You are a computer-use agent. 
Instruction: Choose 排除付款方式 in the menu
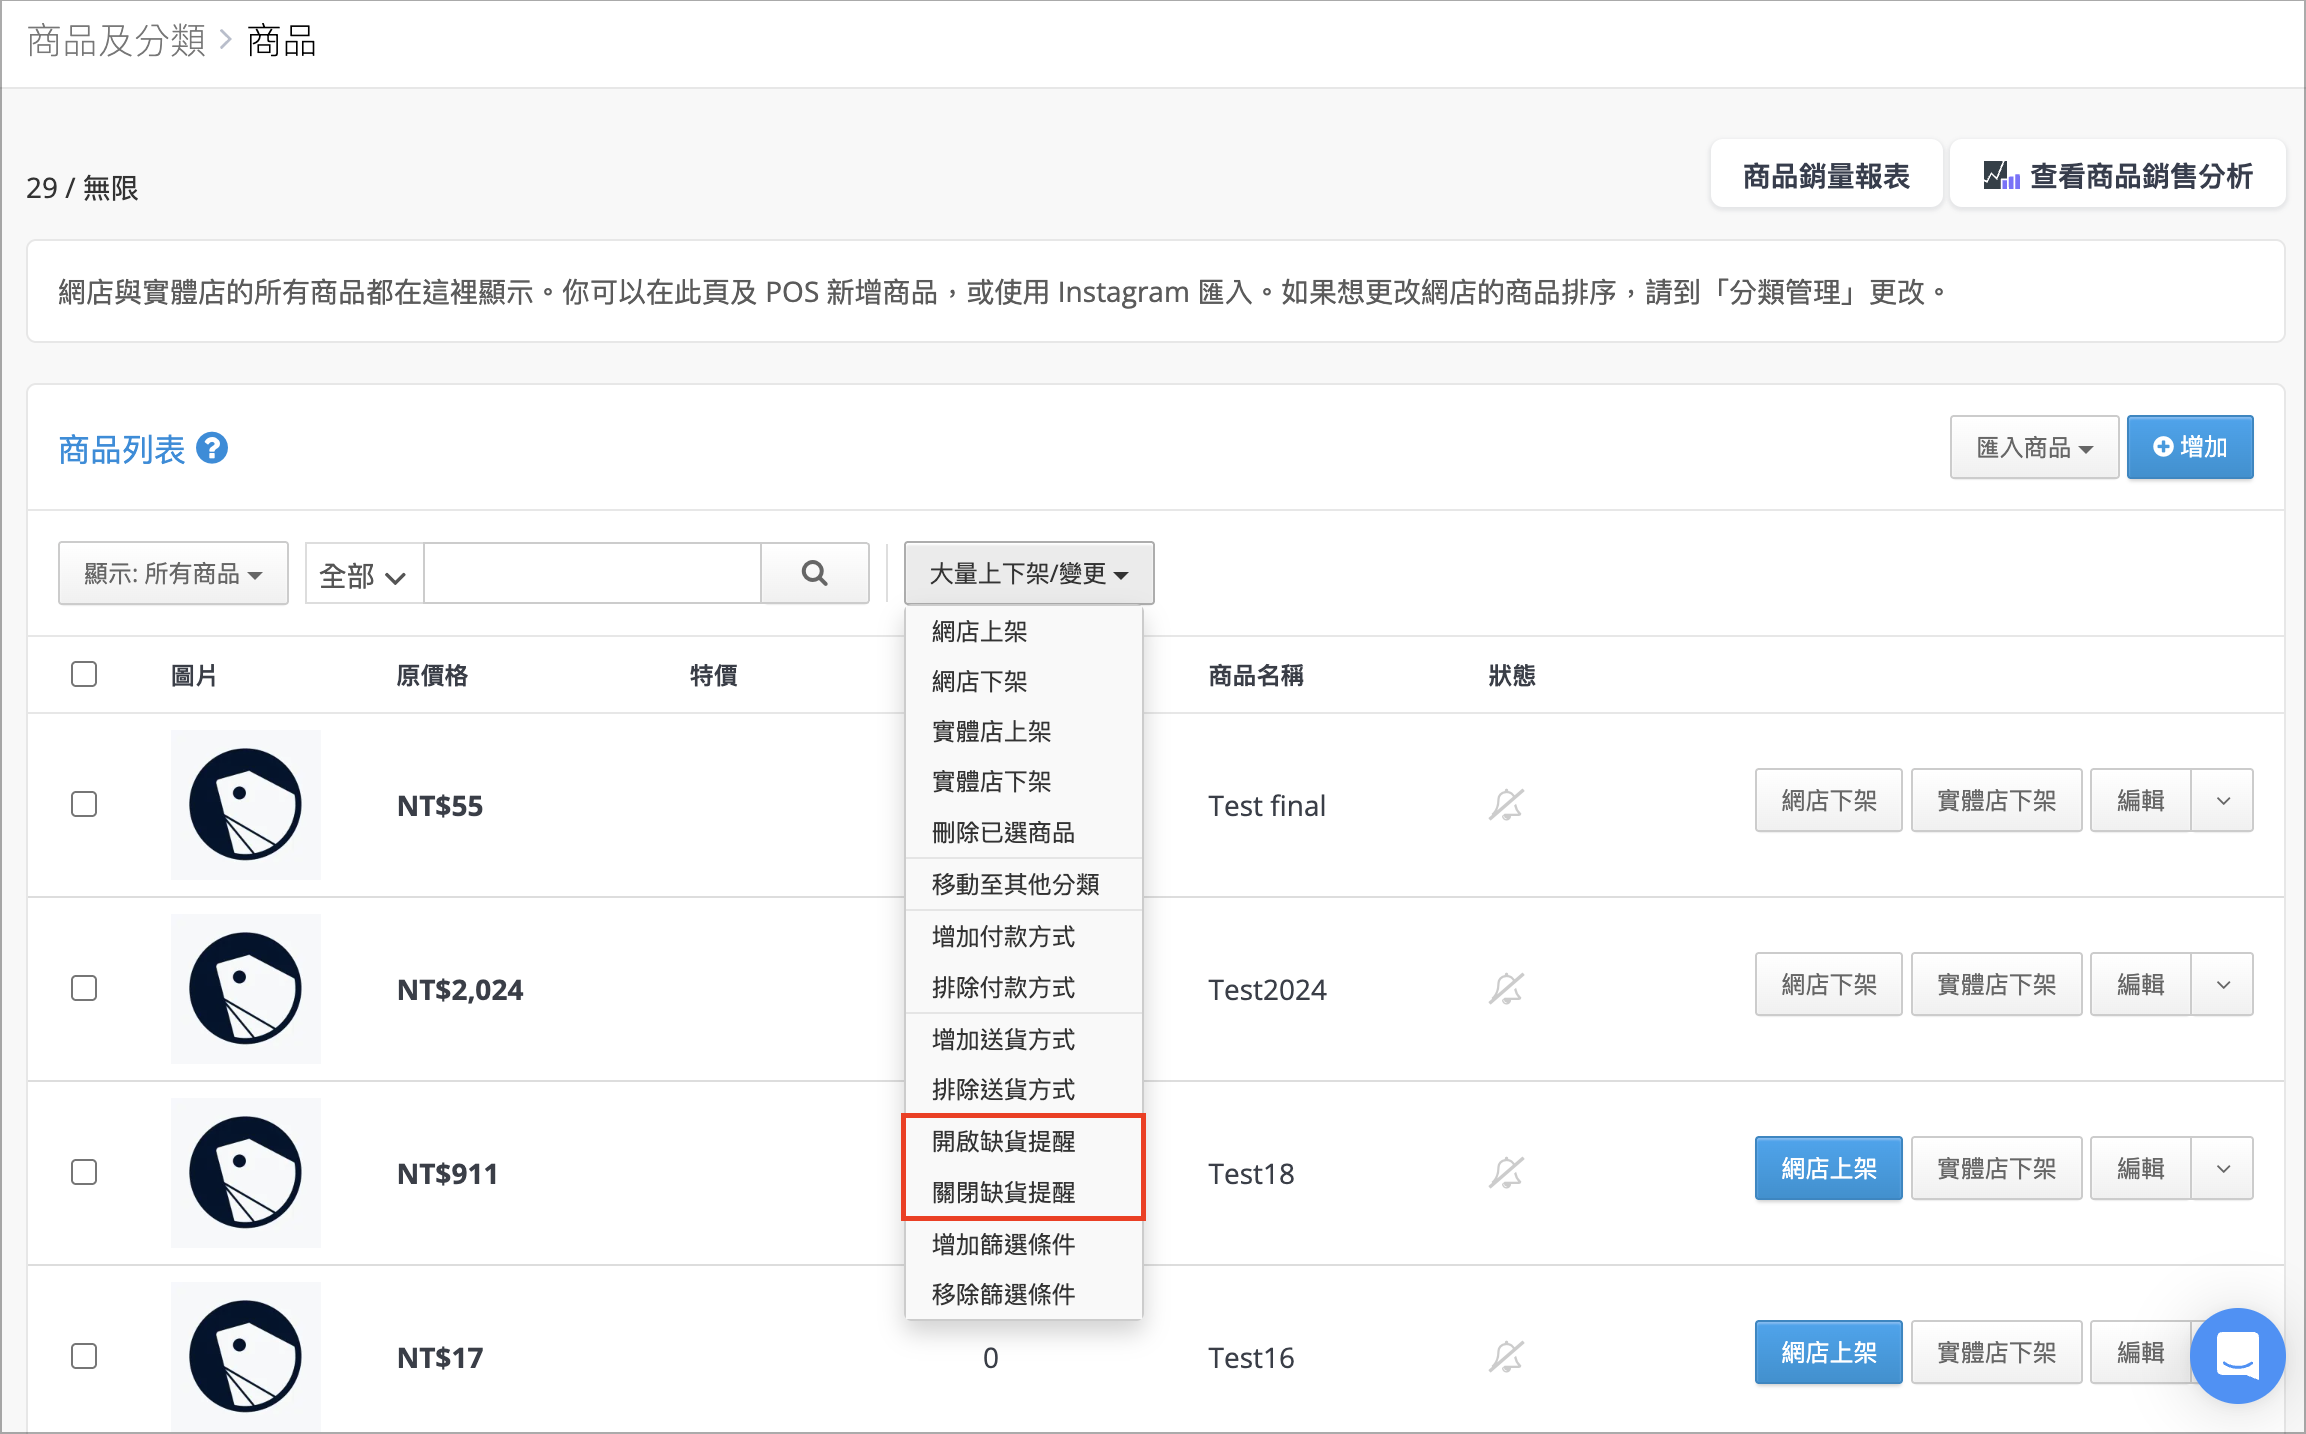[1023, 987]
